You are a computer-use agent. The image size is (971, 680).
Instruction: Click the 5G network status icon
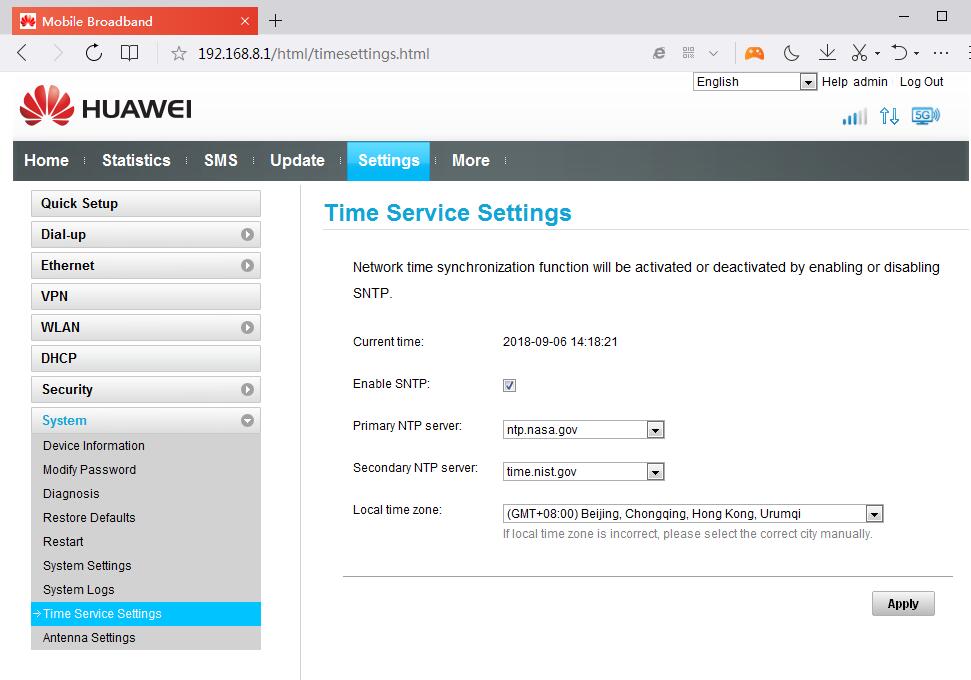tap(926, 116)
